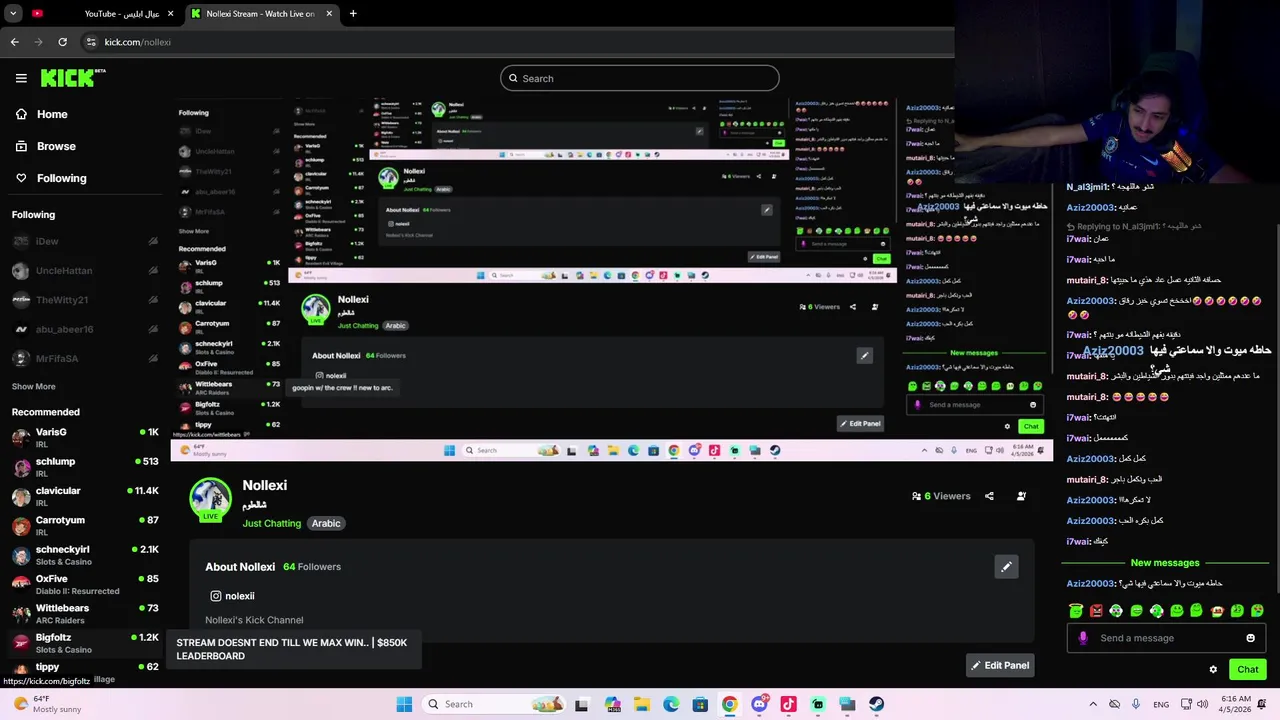The width and height of the screenshot is (1280, 720).
Task: Click offline icon next to MrFifaSA
Action: coord(153,358)
